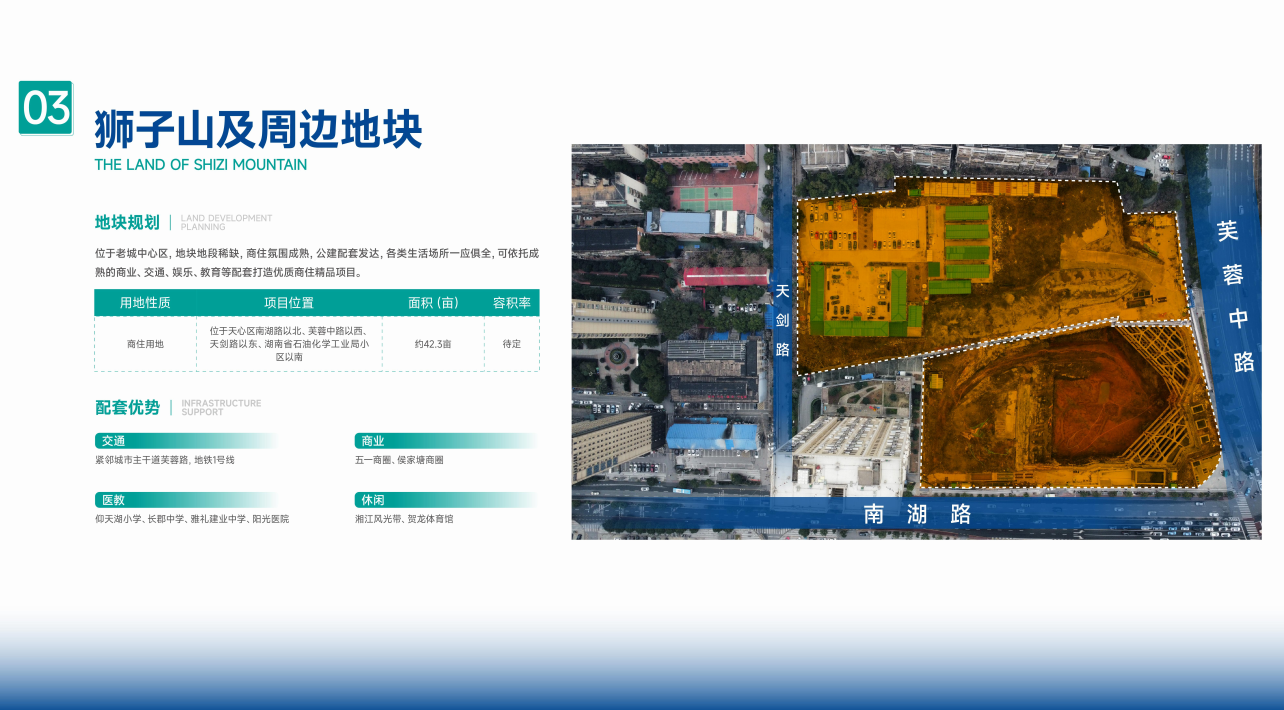Click the 配套优势 section heading

point(127,408)
